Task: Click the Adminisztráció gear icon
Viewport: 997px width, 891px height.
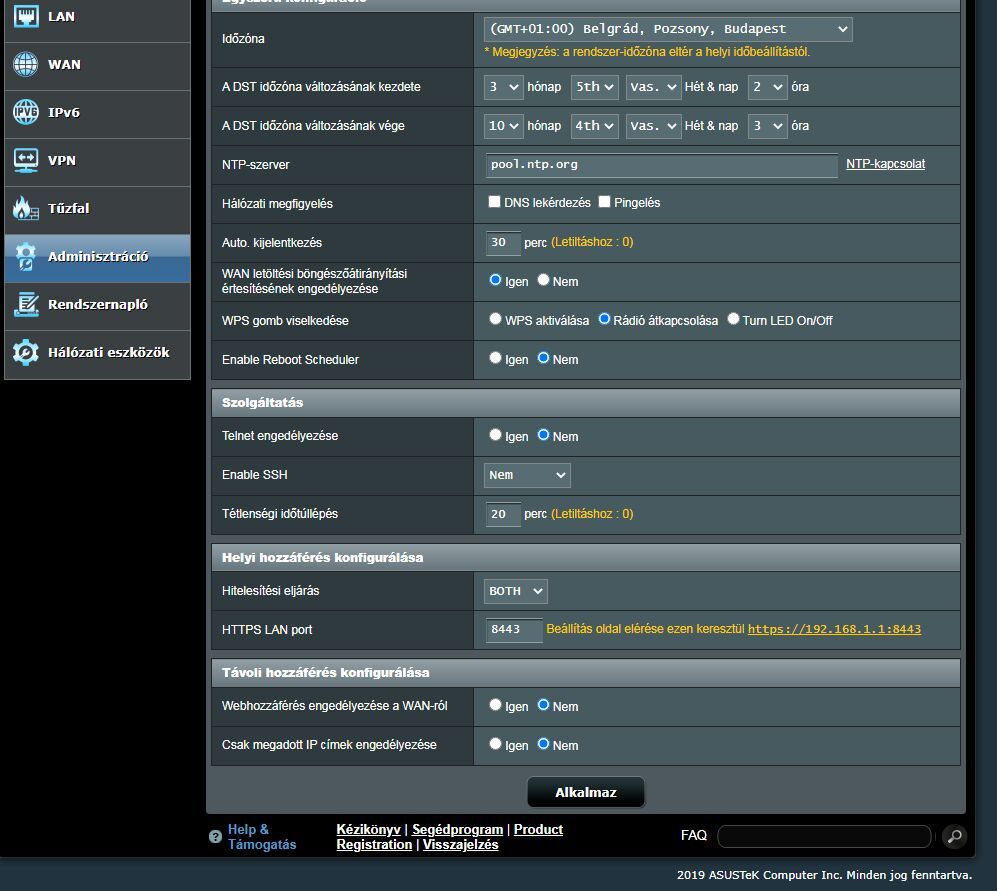Action: [25, 256]
